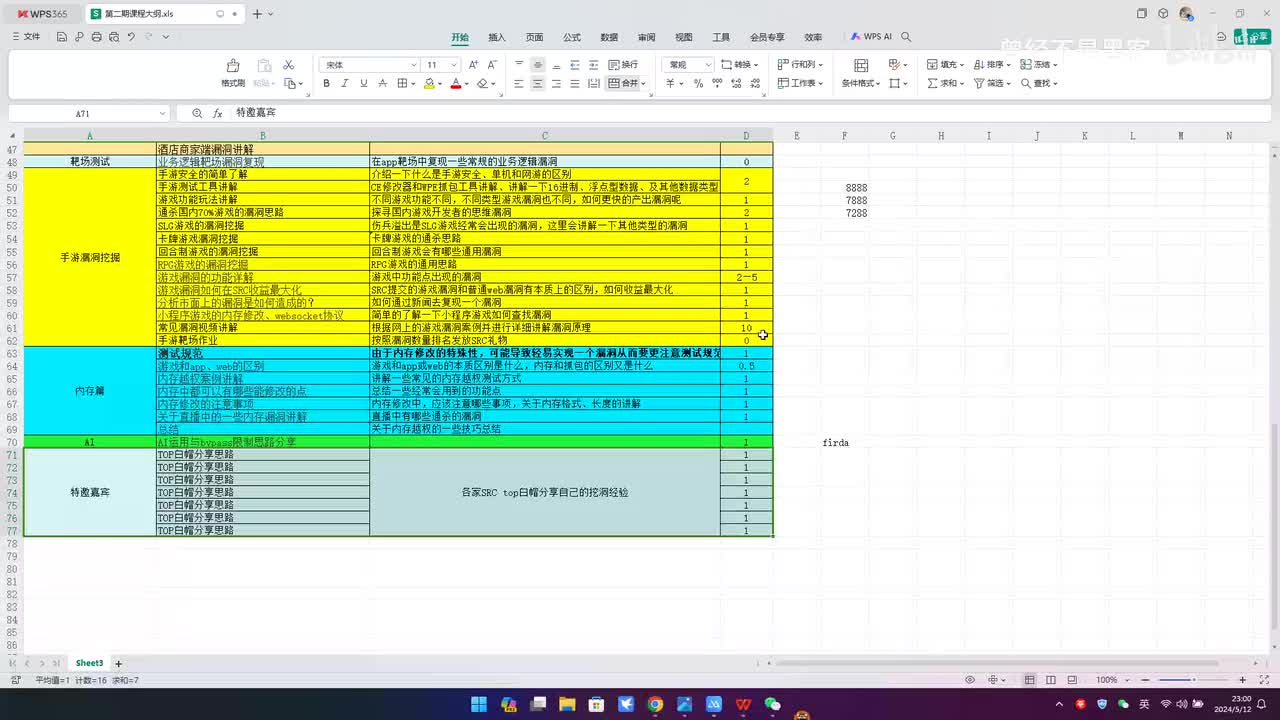Switch to Page Break Preview in status bar

[x=1070, y=680]
